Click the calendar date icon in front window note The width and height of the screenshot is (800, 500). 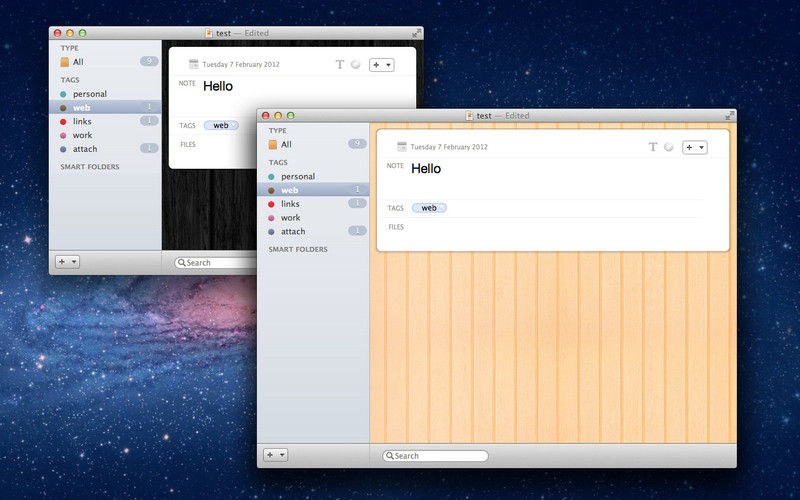point(402,147)
